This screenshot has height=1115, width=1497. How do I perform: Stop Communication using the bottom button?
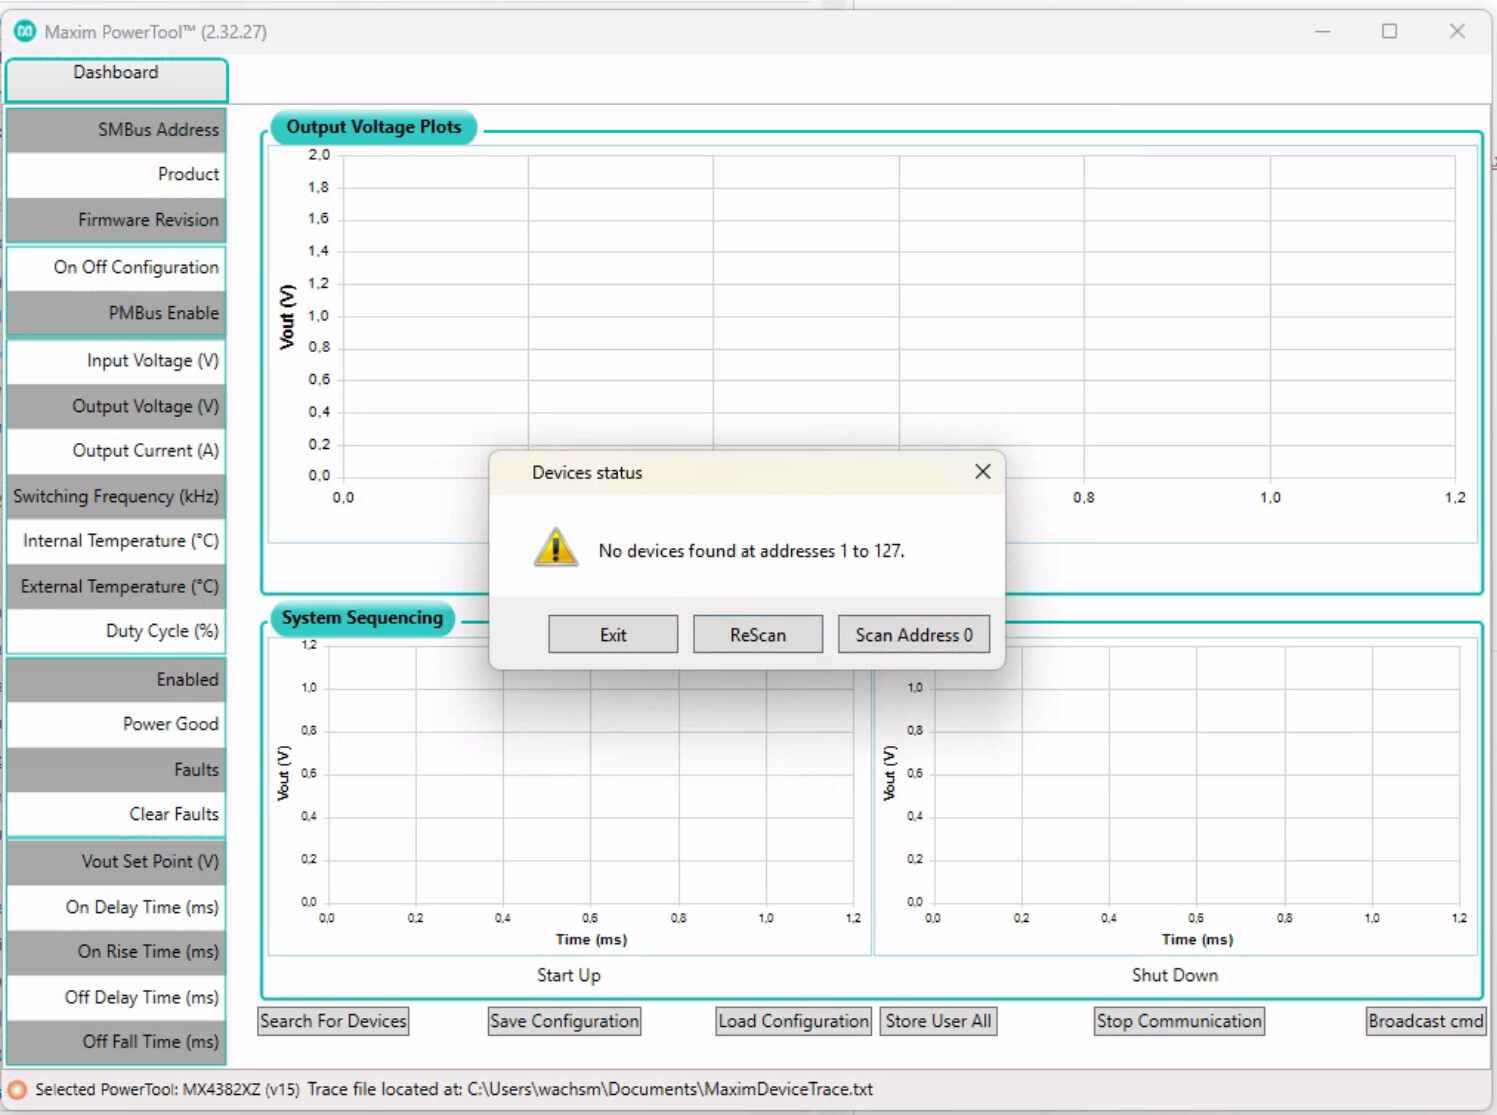[1178, 1021]
